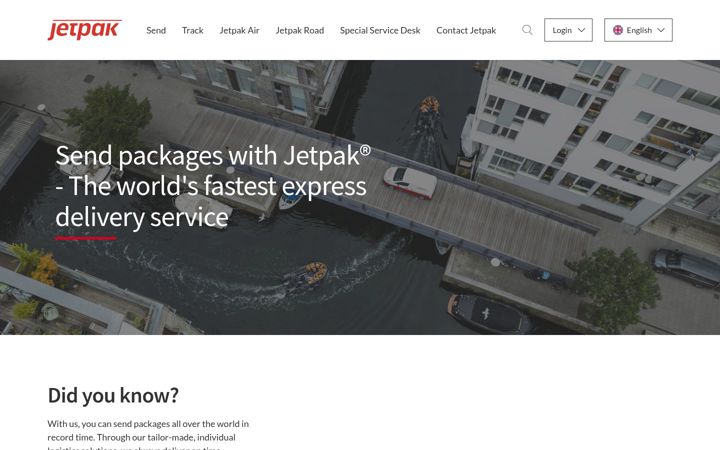Click the hero headline "Send packages with Jetpak"
Screen dimensions: 720x450
213,186
